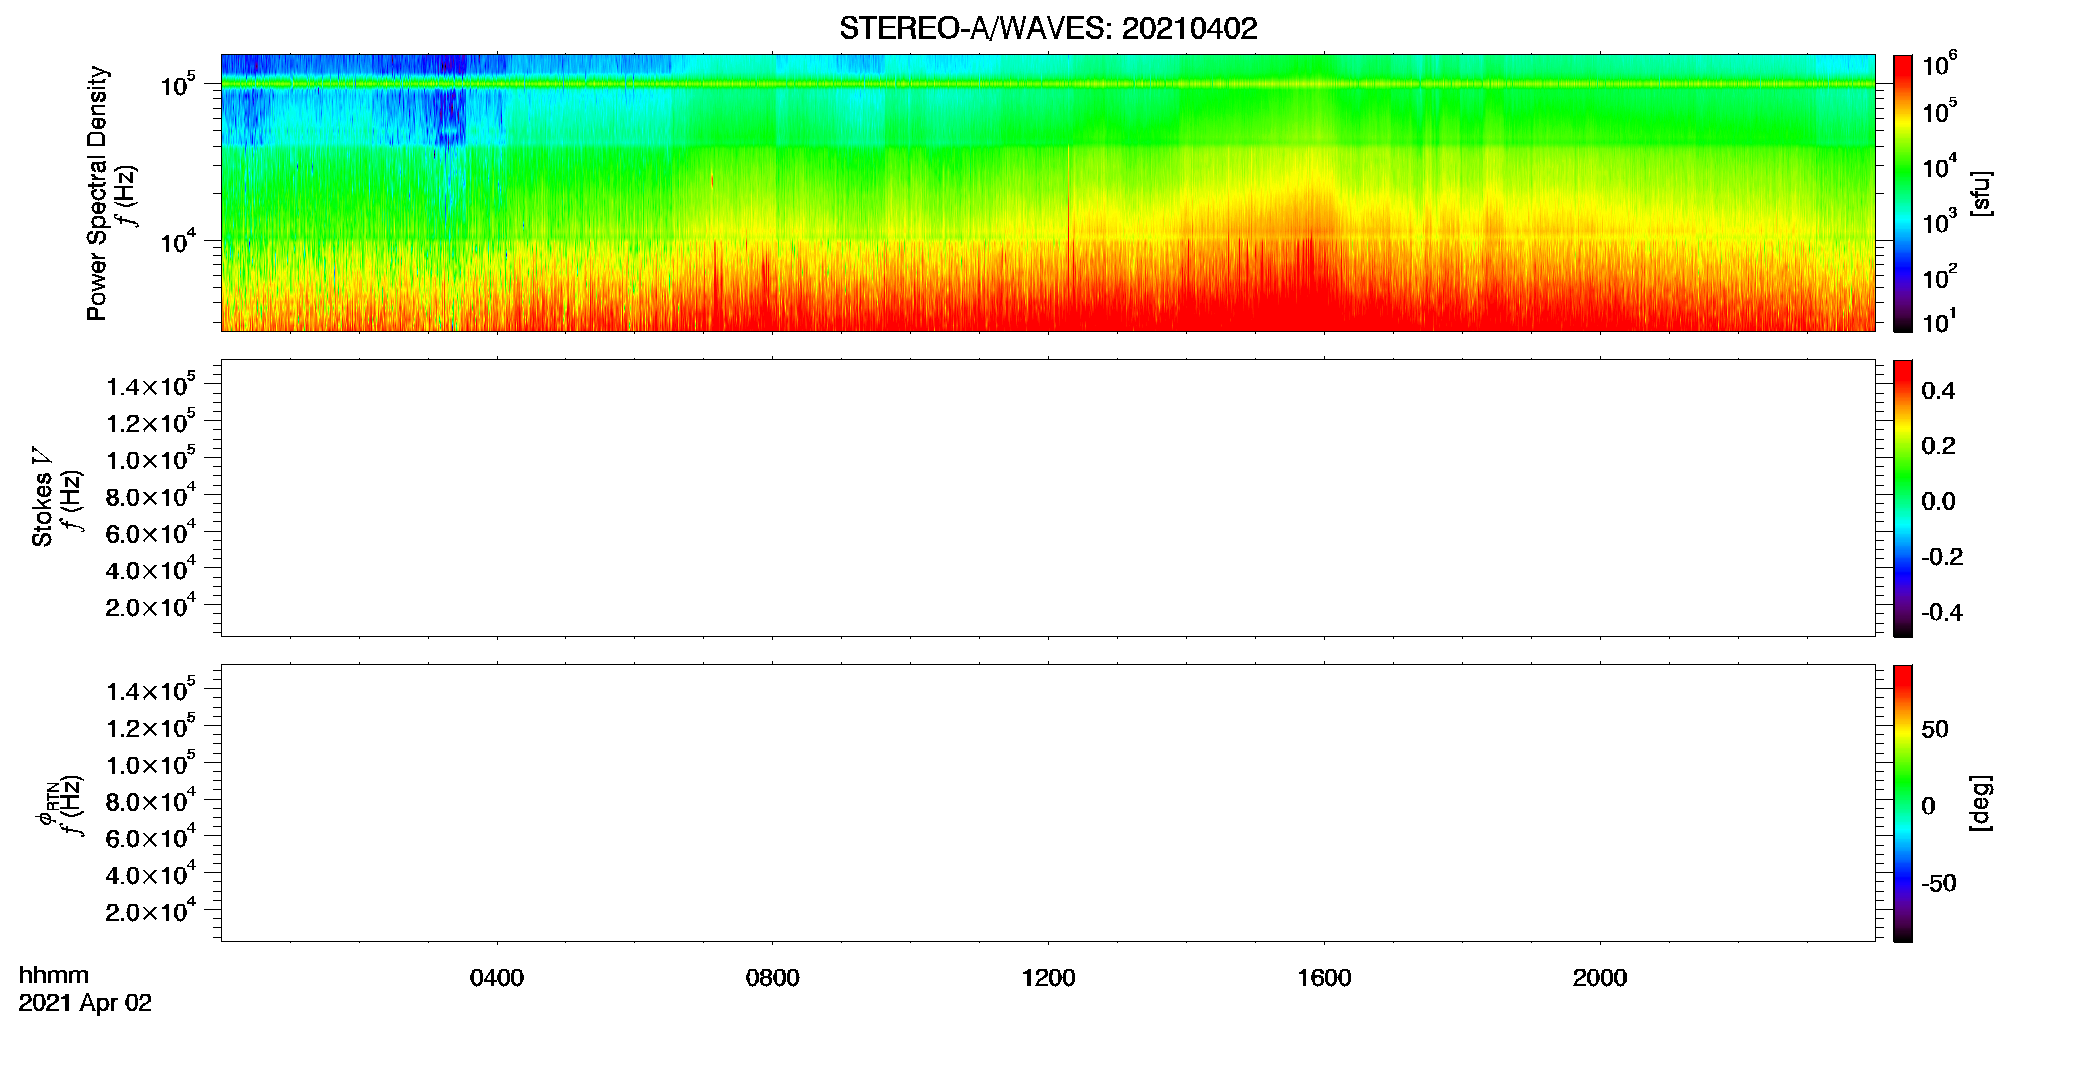Select the 1200 time axis label
Image resolution: width=2096 pixels, height=1080 pixels.
pos(1048,978)
